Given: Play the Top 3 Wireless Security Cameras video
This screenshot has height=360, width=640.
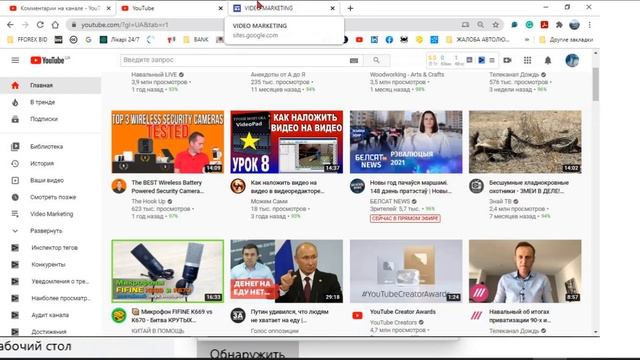Looking at the screenshot, I should coord(168,142).
